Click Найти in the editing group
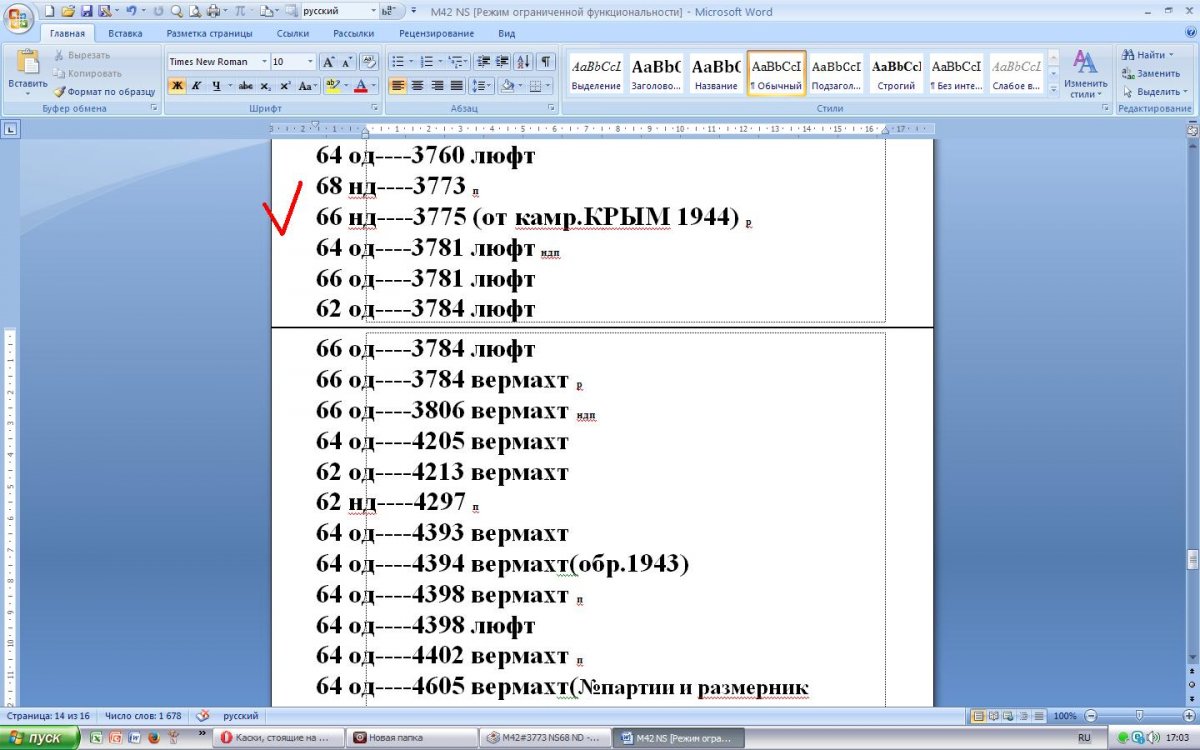The image size is (1200, 750). click(1150, 55)
